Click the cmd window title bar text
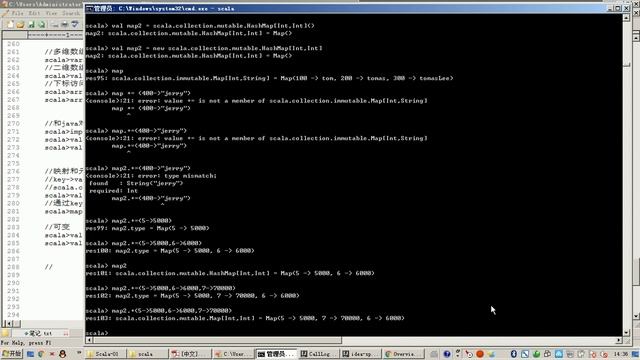 (x=165, y=8)
